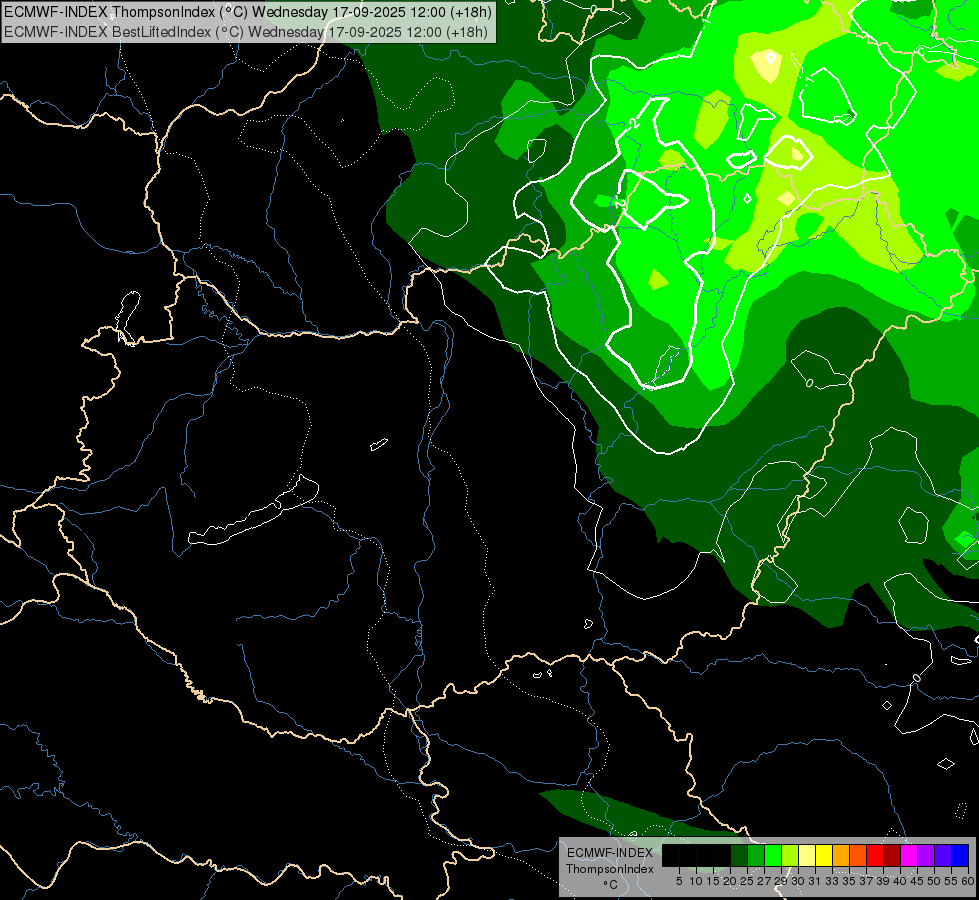Select the dark red 39-40 legend swatch

click(892, 855)
